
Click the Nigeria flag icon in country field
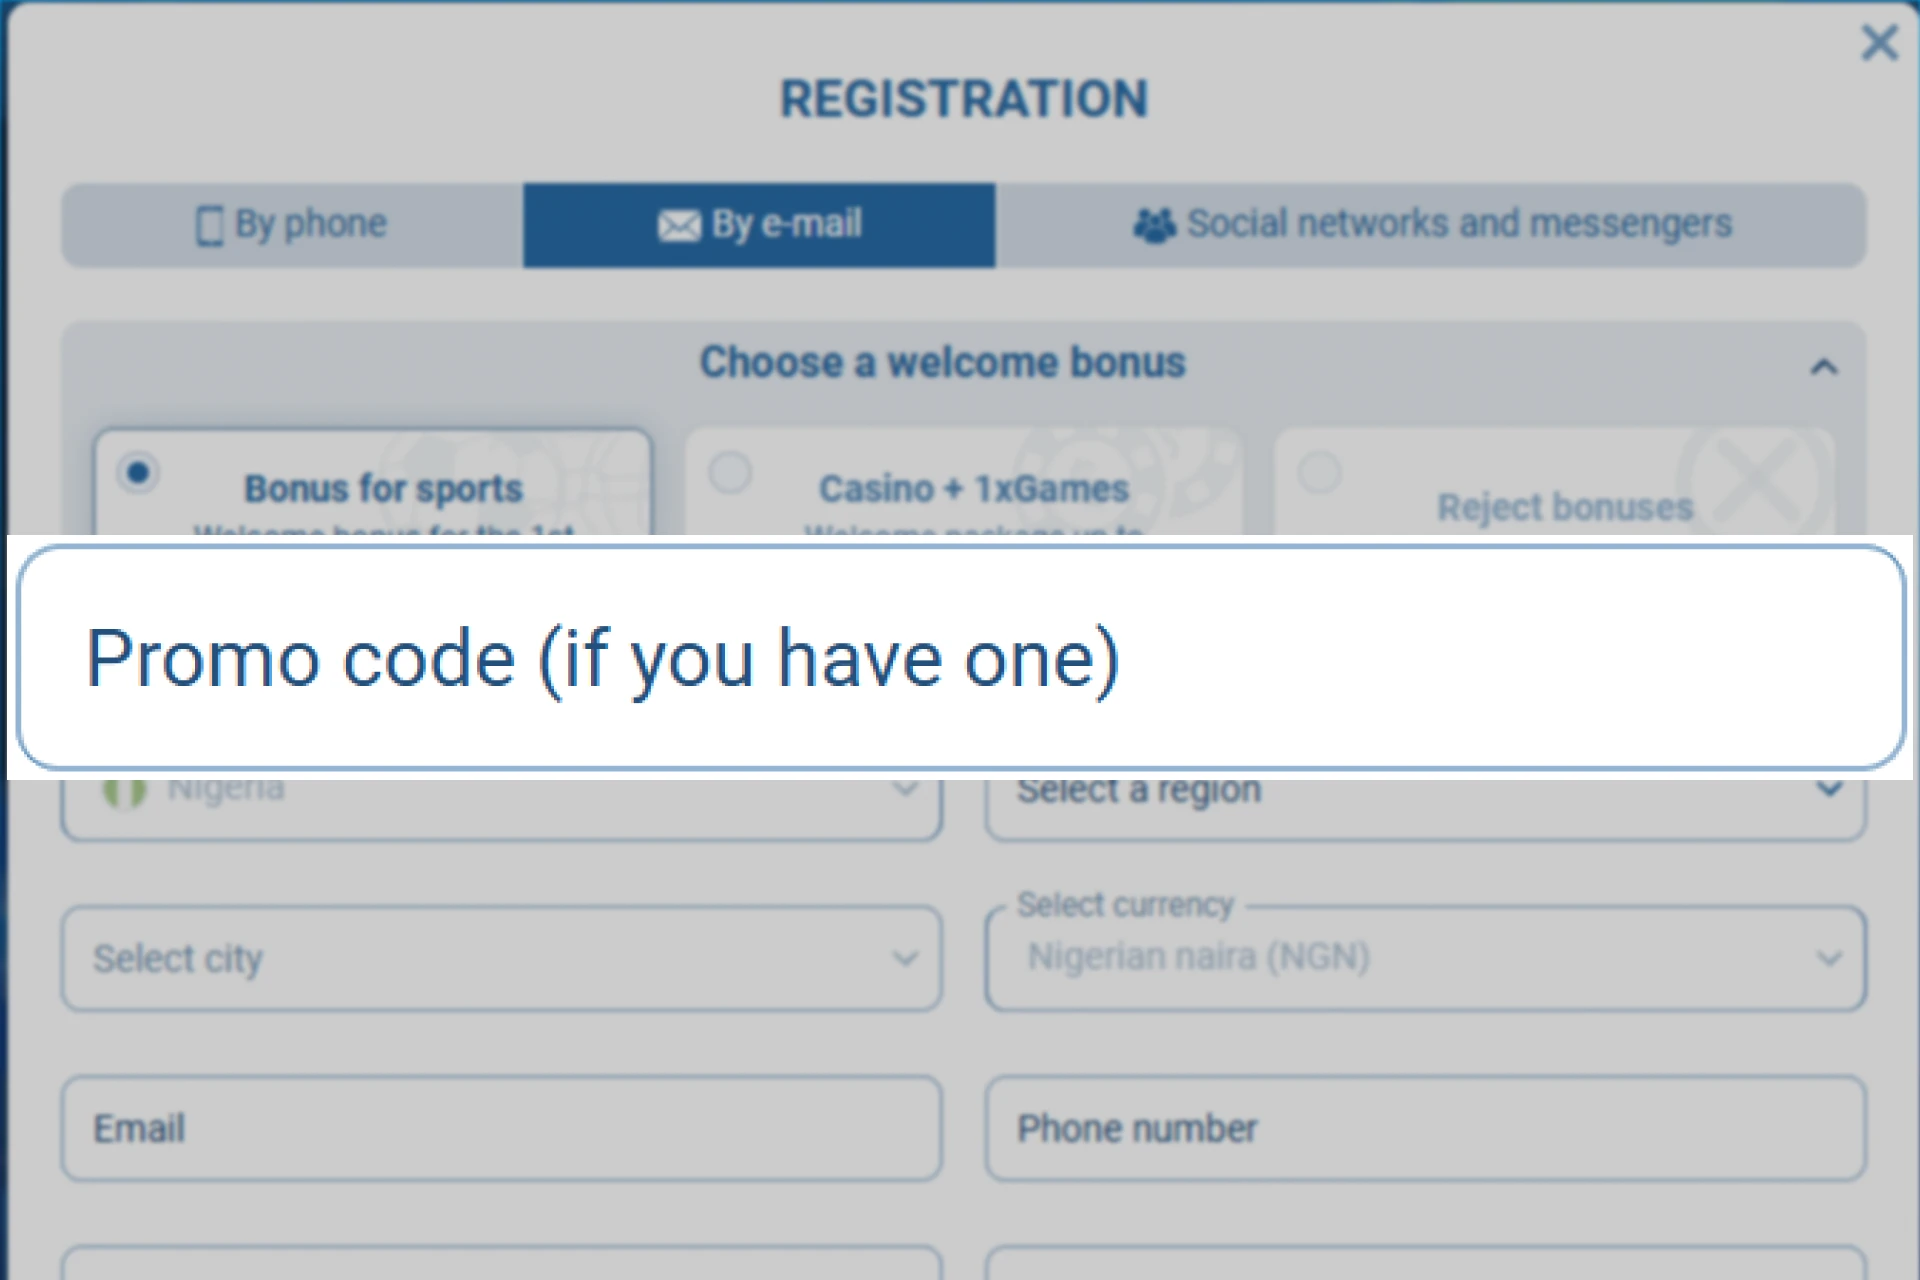[124, 788]
